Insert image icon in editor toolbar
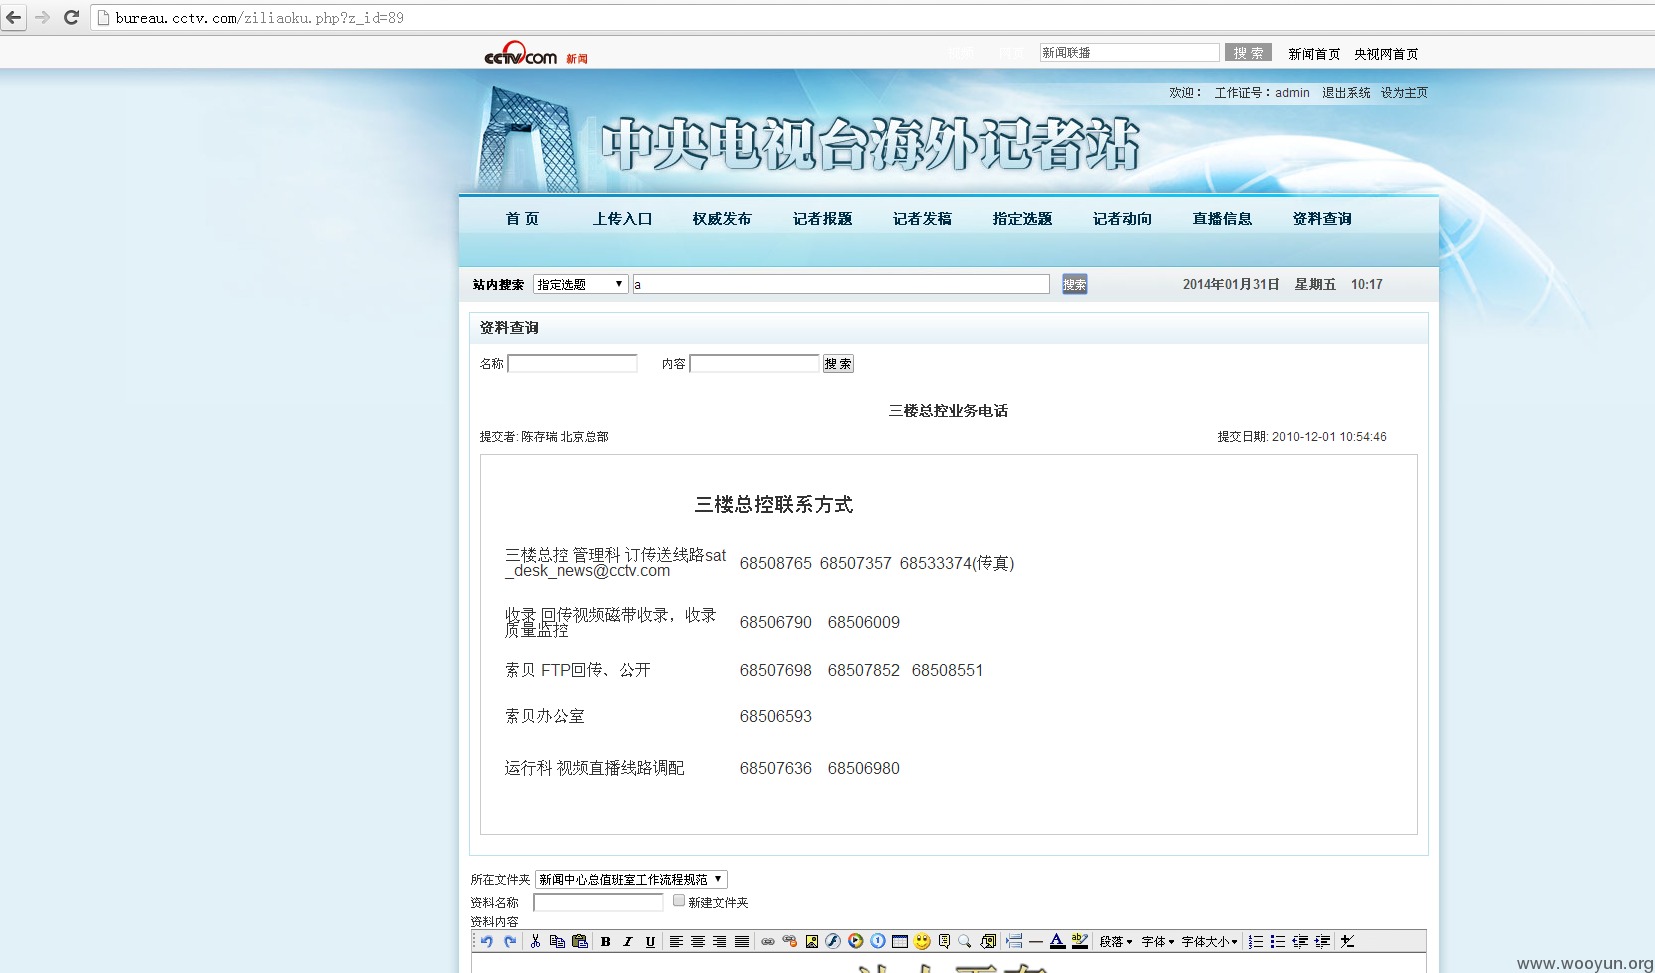Screen dimensions: 1655x973 pos(812,941)
